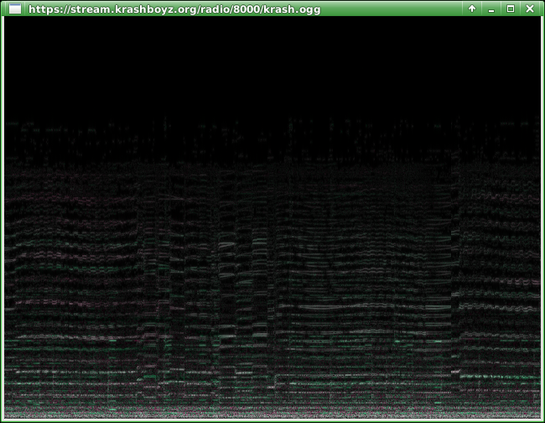Open the window menu icon in title bar

coord(15,9)
